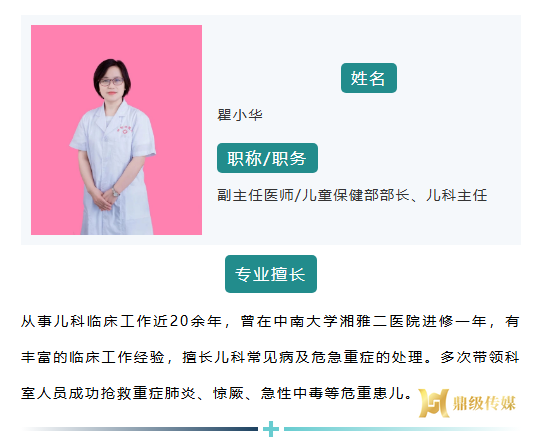Viewport: 542px width, 442px height.
Task: Click the doctor's glasses in photo
Action: [111, 82]
